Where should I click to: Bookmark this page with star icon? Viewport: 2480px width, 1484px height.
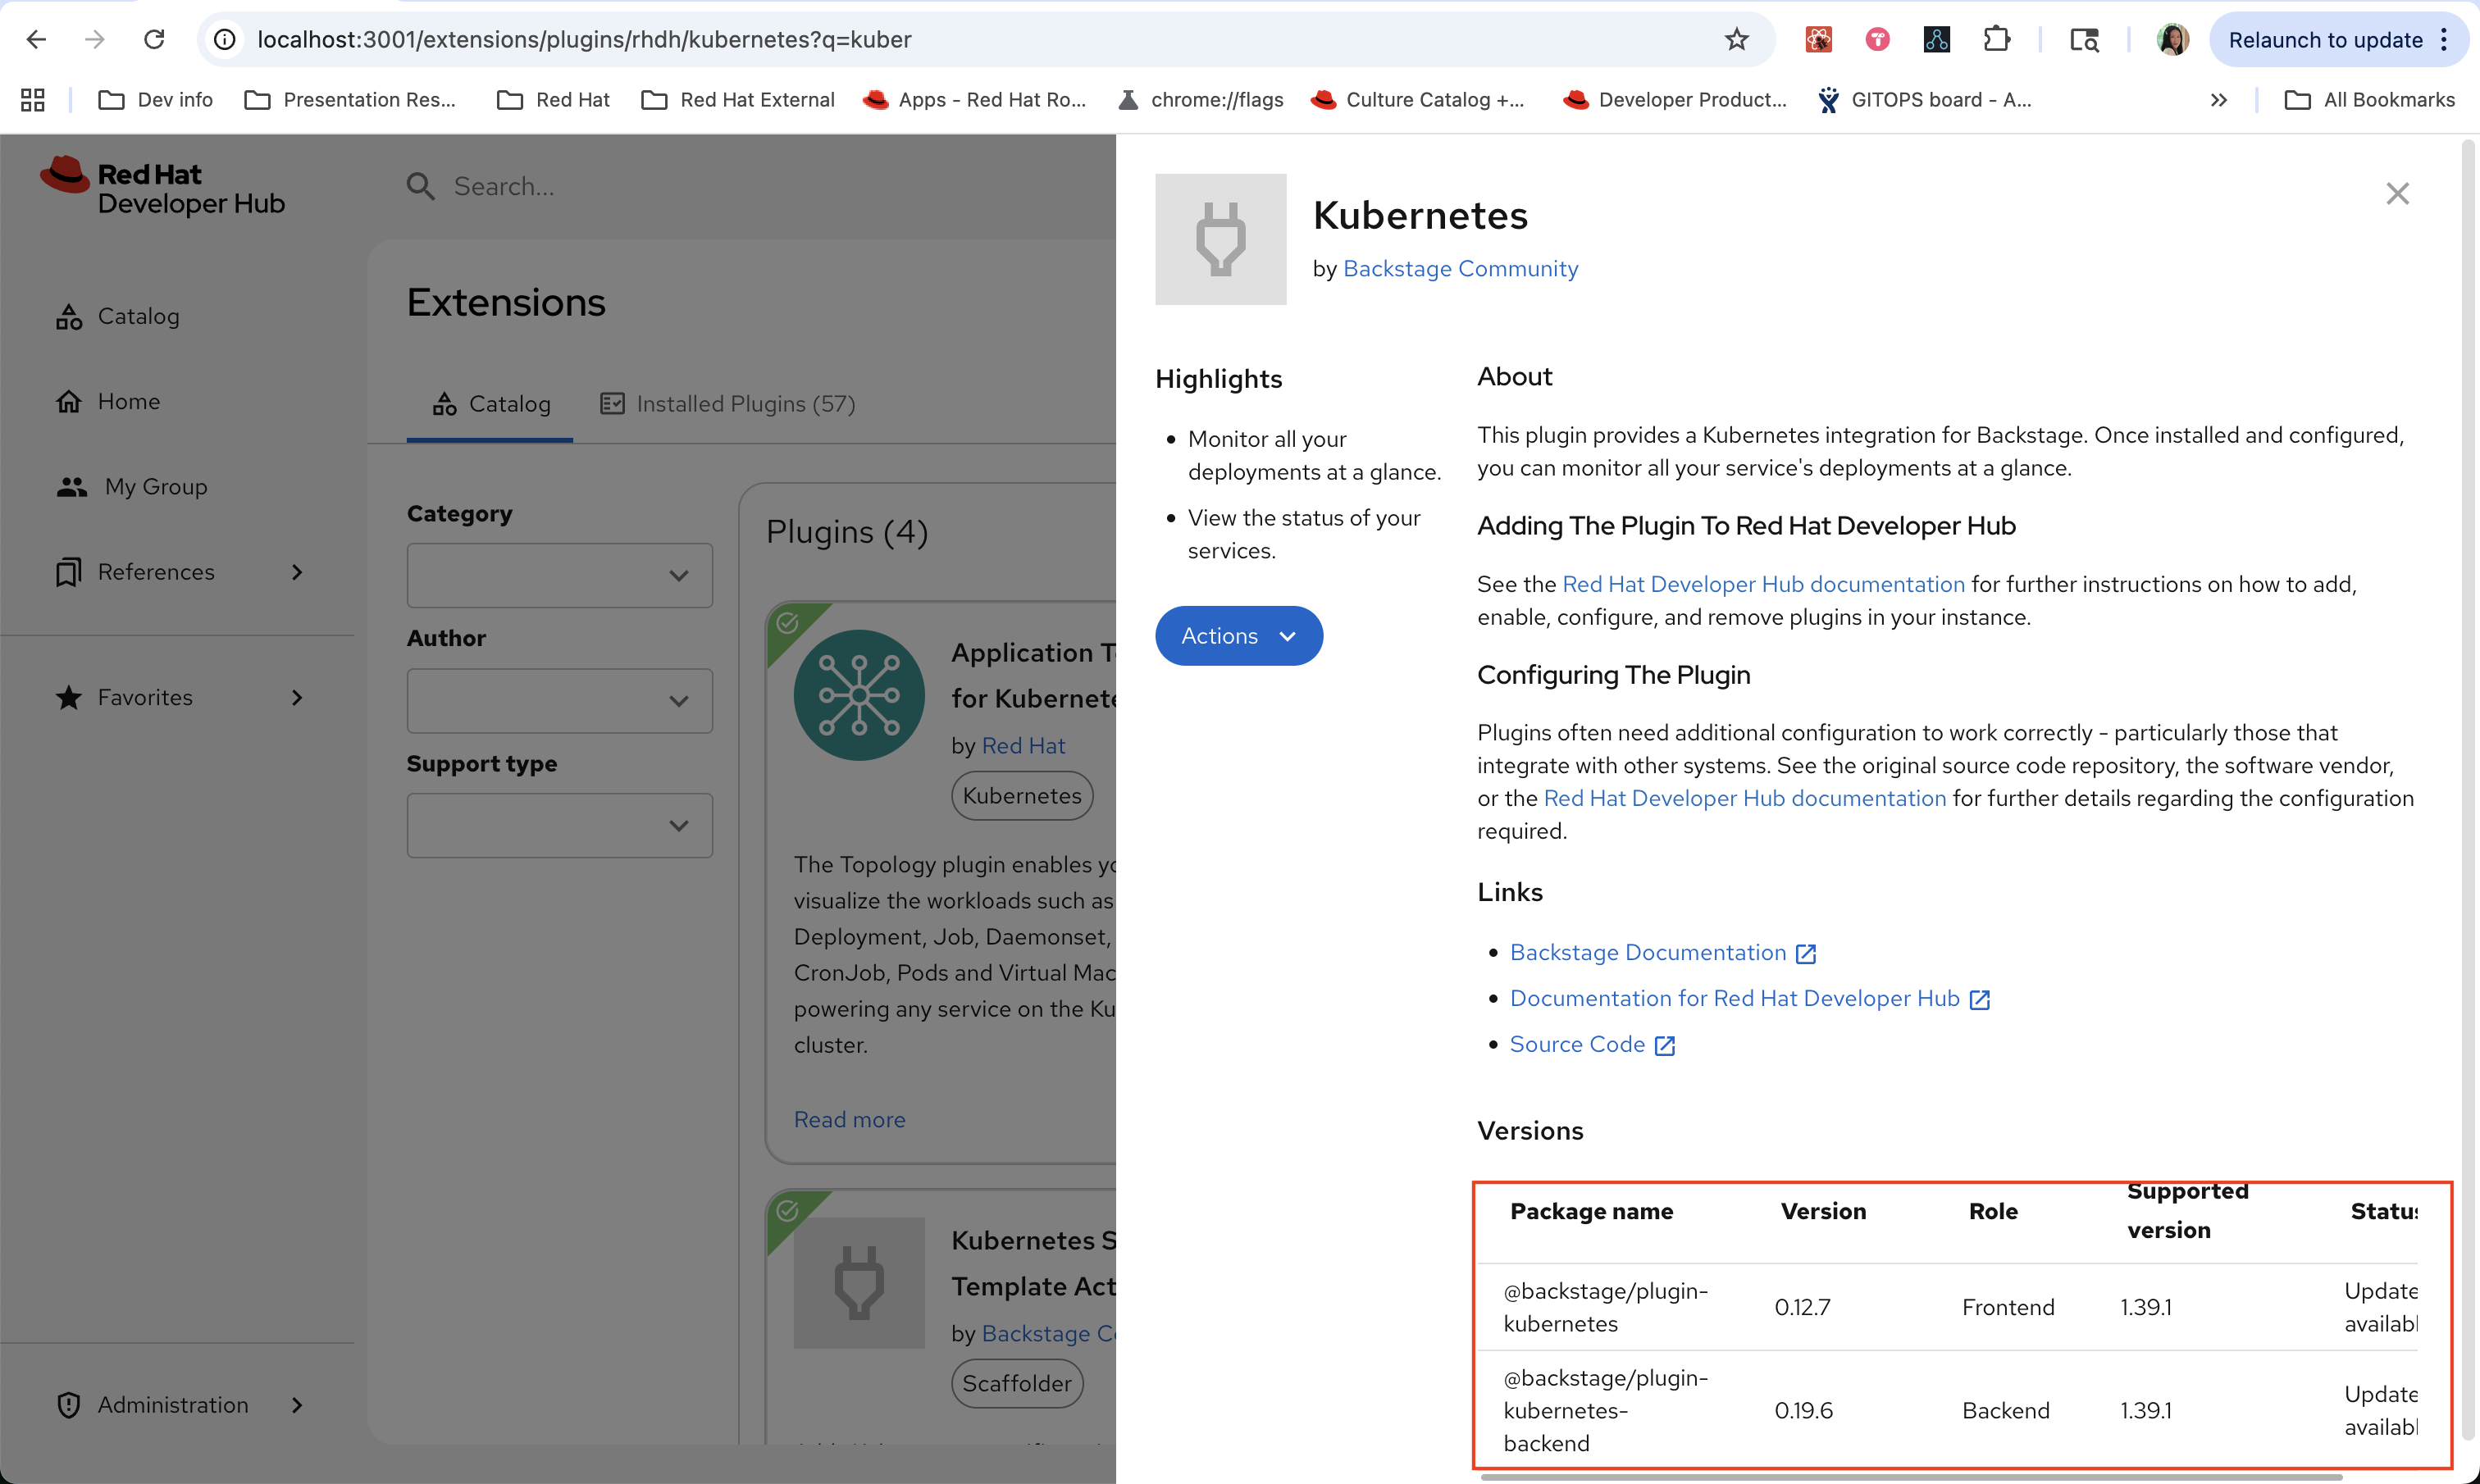click(x=1736, y=40)
